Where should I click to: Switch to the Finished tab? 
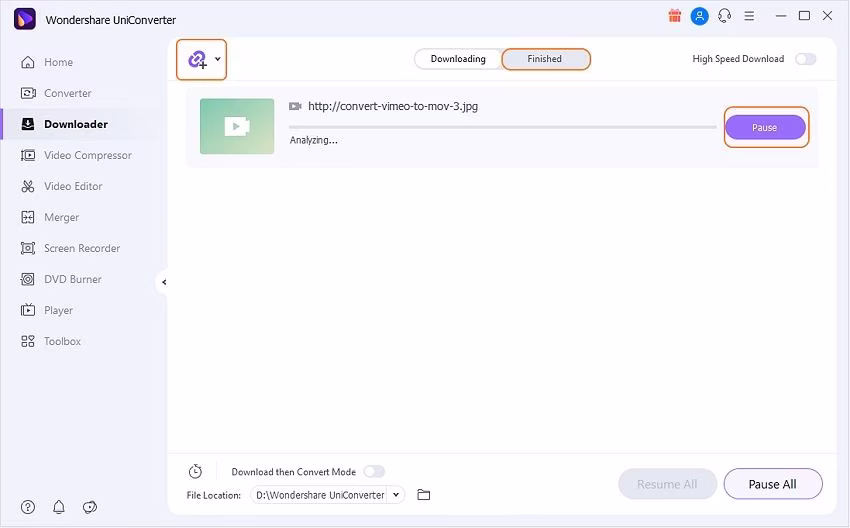point(545,59)
